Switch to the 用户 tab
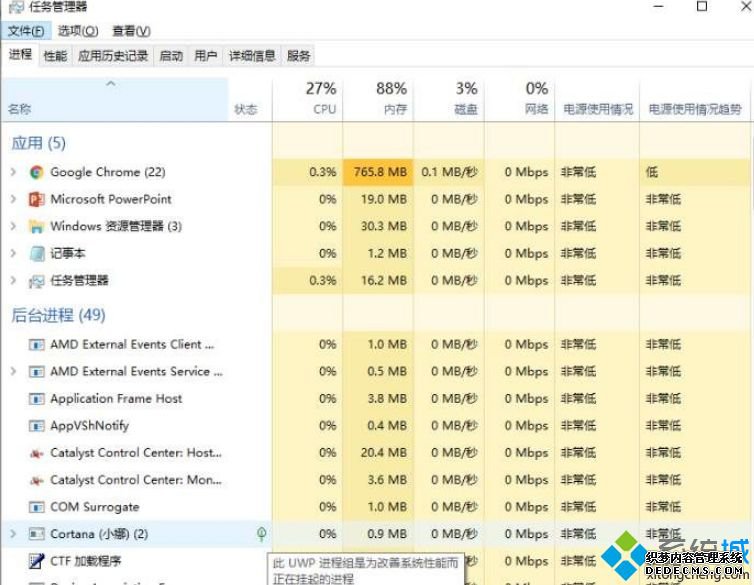The width and height of the screenshot is (754, 585). pos(206,56)
